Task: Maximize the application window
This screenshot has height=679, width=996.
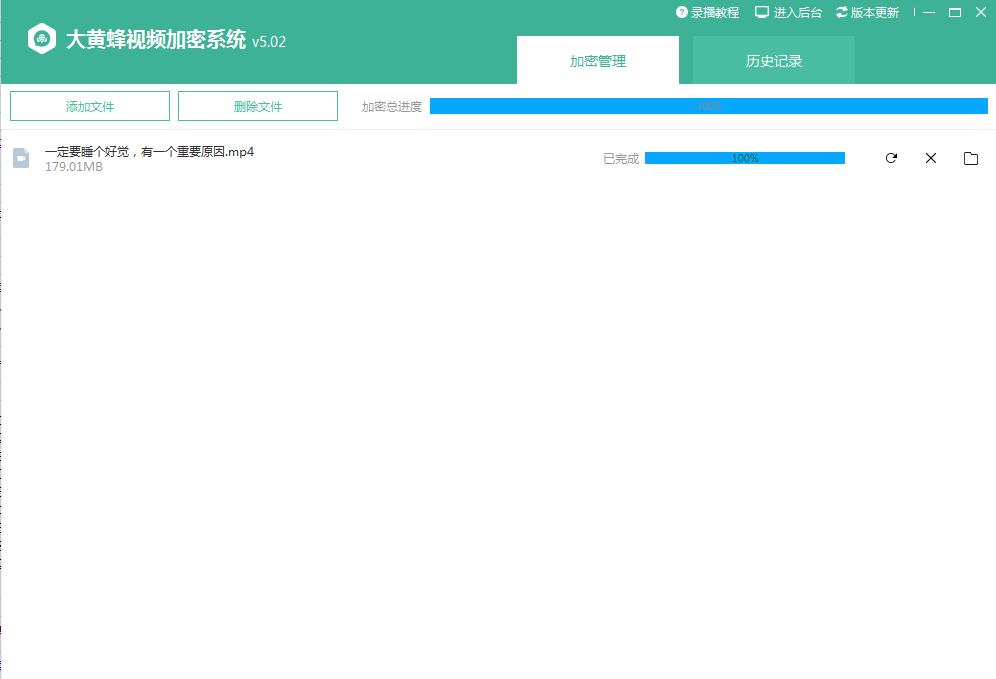Action: click(x=955, y=12)
